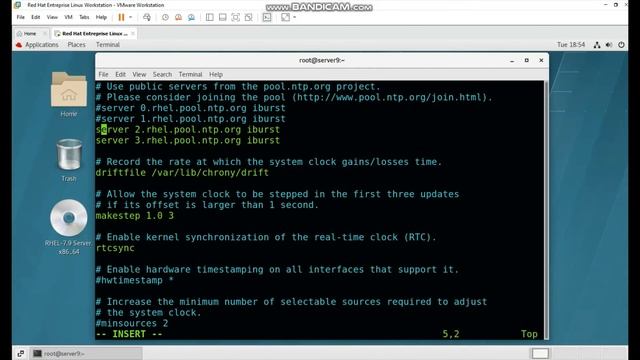Open VMware View menu
This screenshot has height=360, width=640.
(x=52, y=17)
